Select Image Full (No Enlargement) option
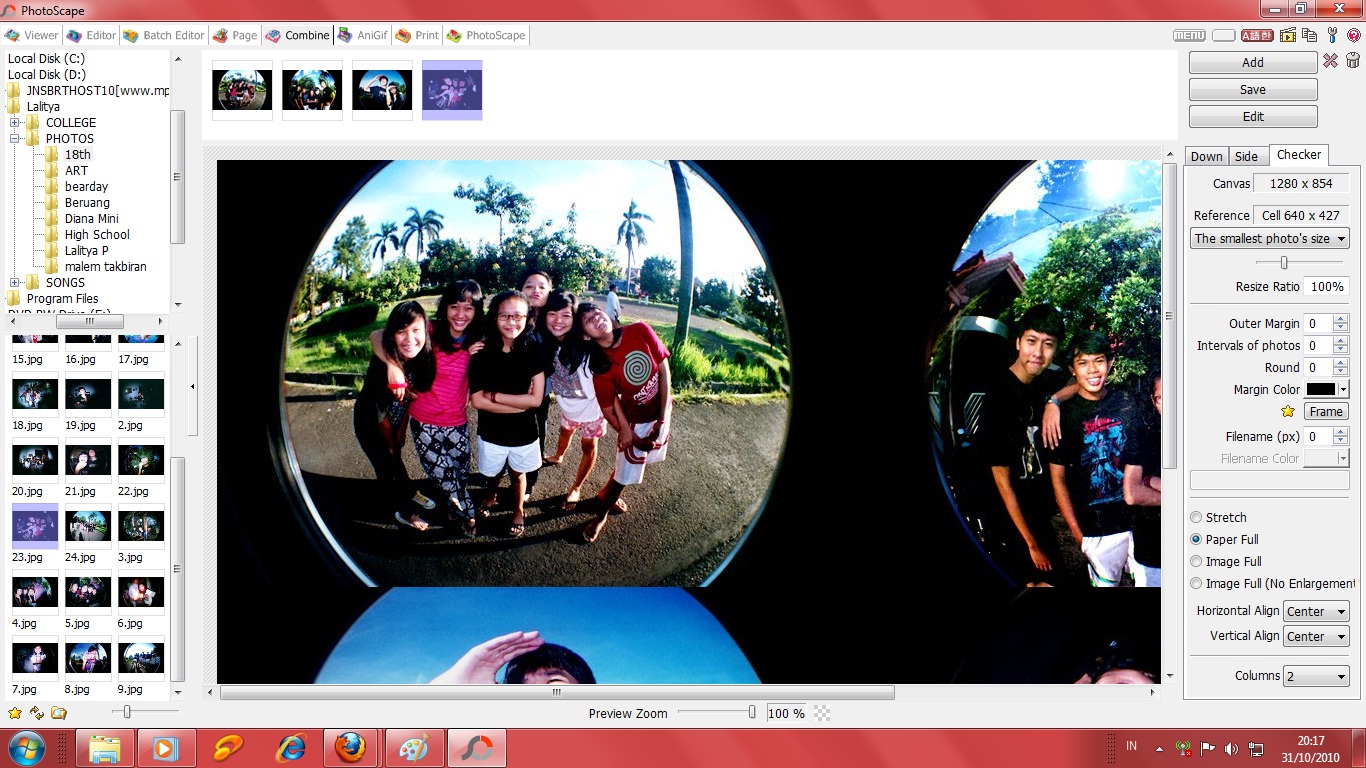 1196,583
